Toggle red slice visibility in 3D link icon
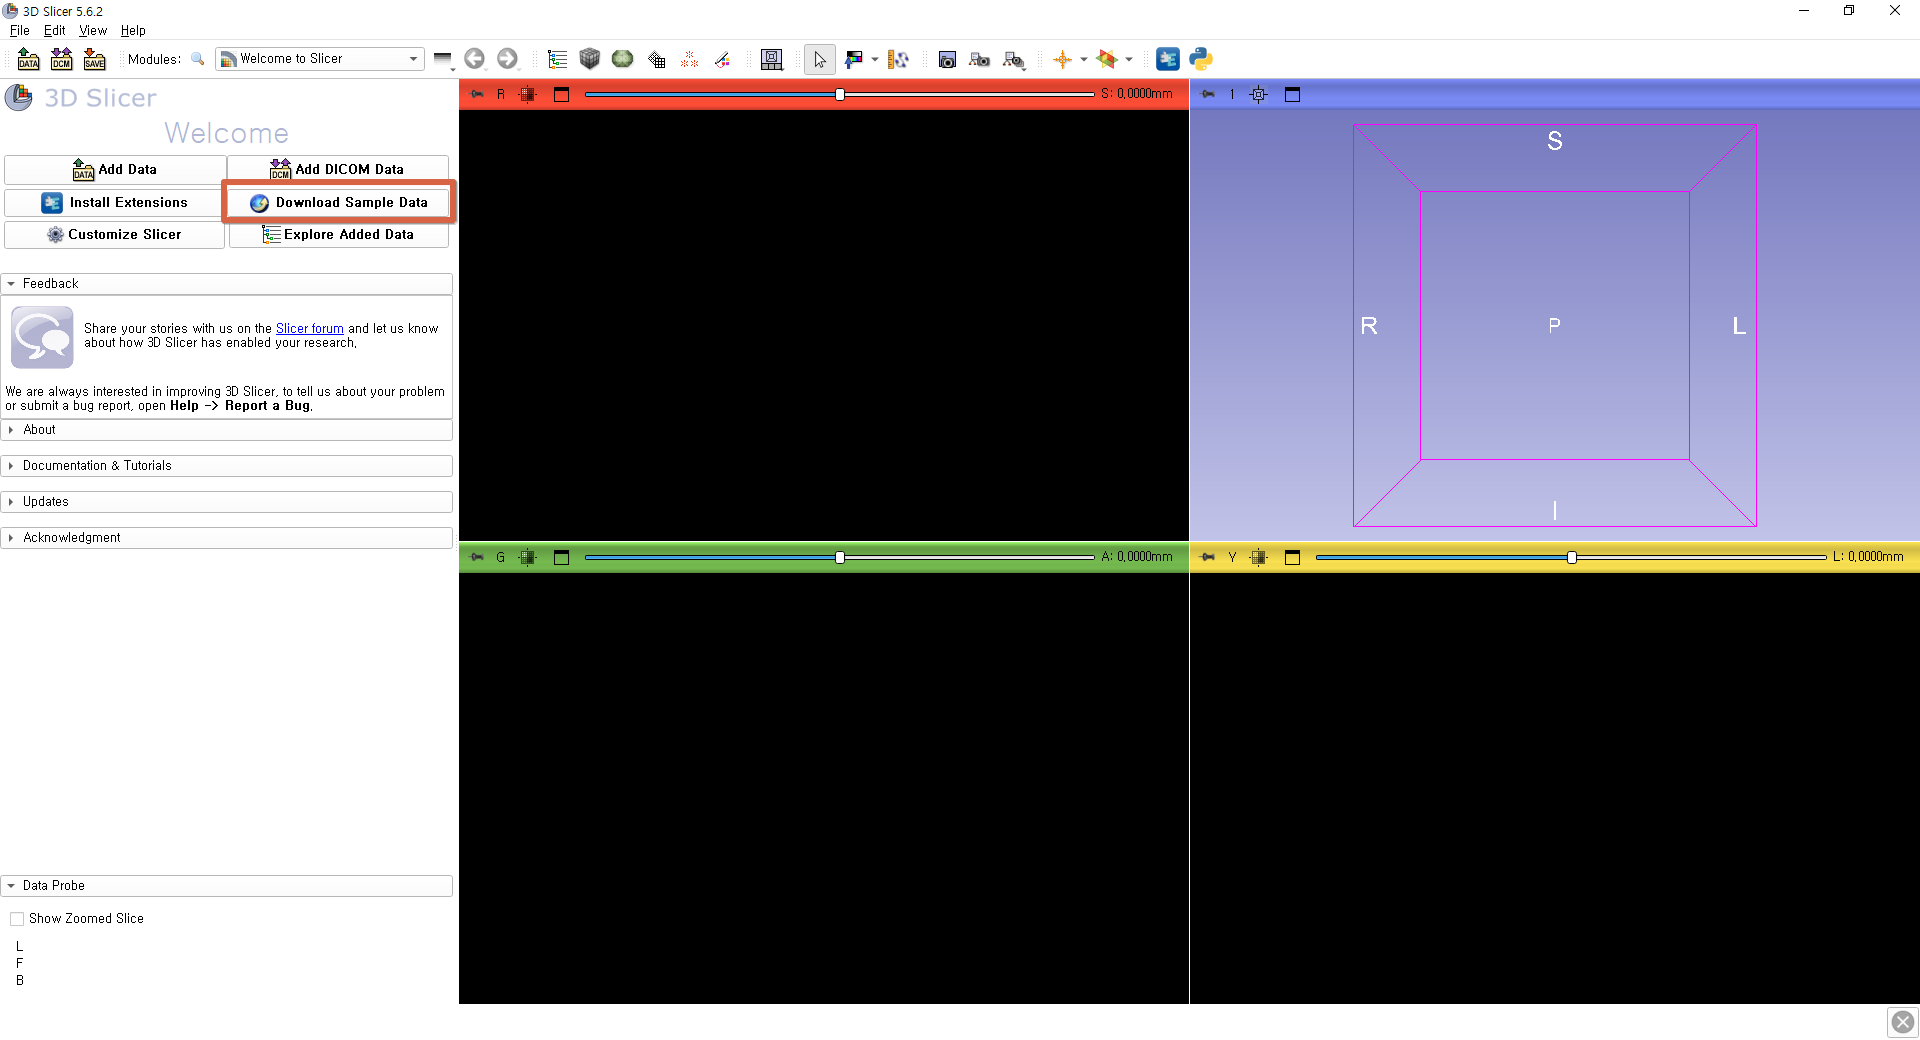This screenshot has height=1040, width=1920. (528, 94)
